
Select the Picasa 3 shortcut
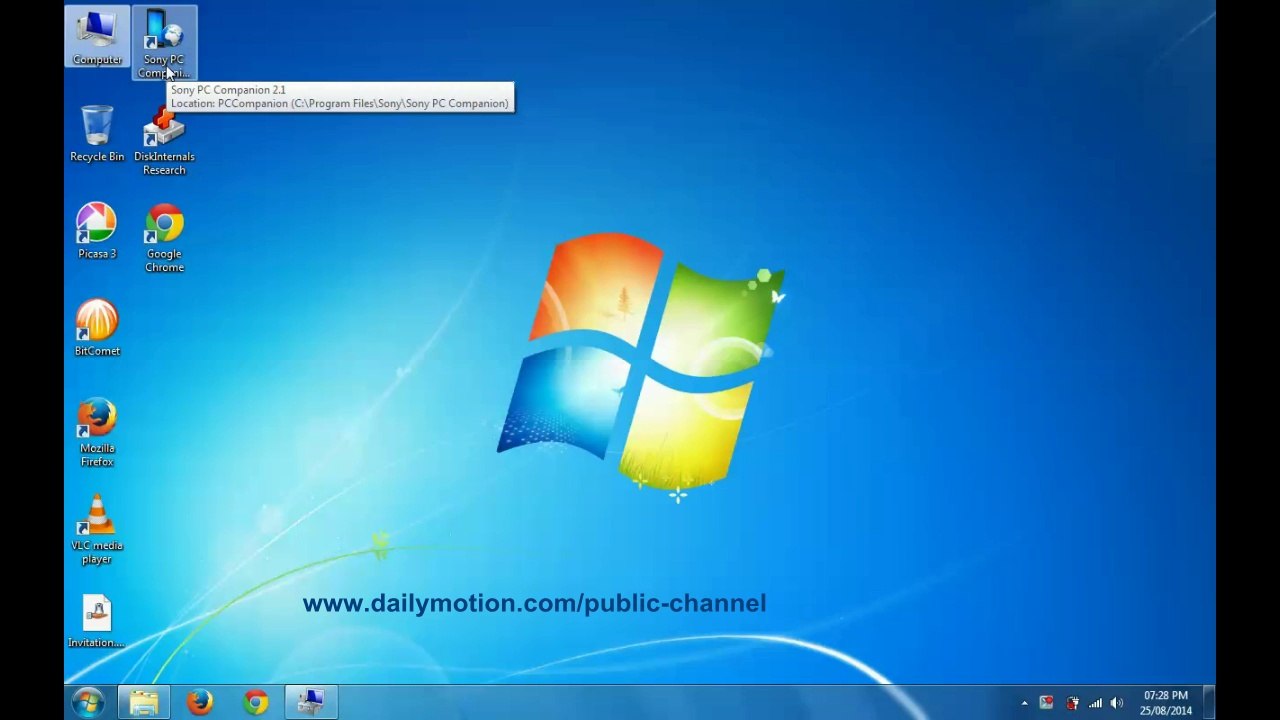(97, 231)
